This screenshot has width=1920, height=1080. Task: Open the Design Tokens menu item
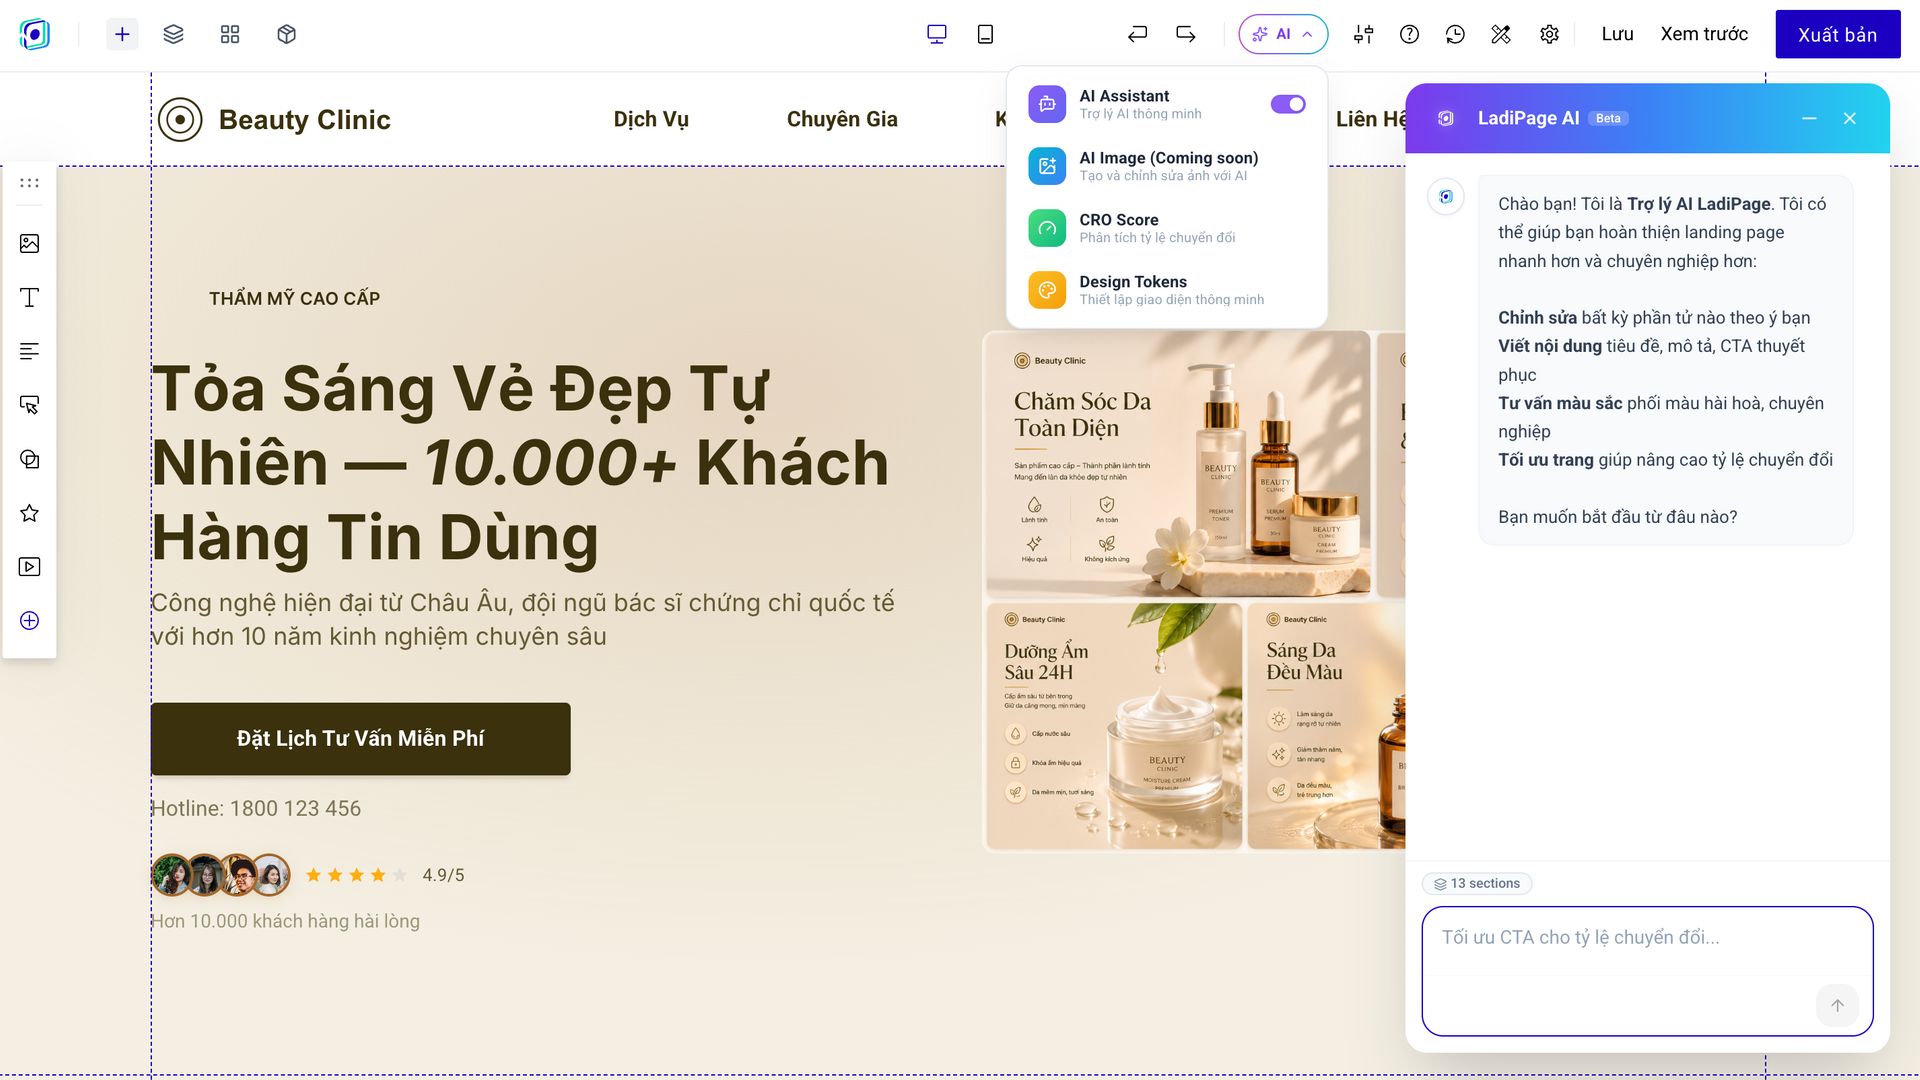1167,290
